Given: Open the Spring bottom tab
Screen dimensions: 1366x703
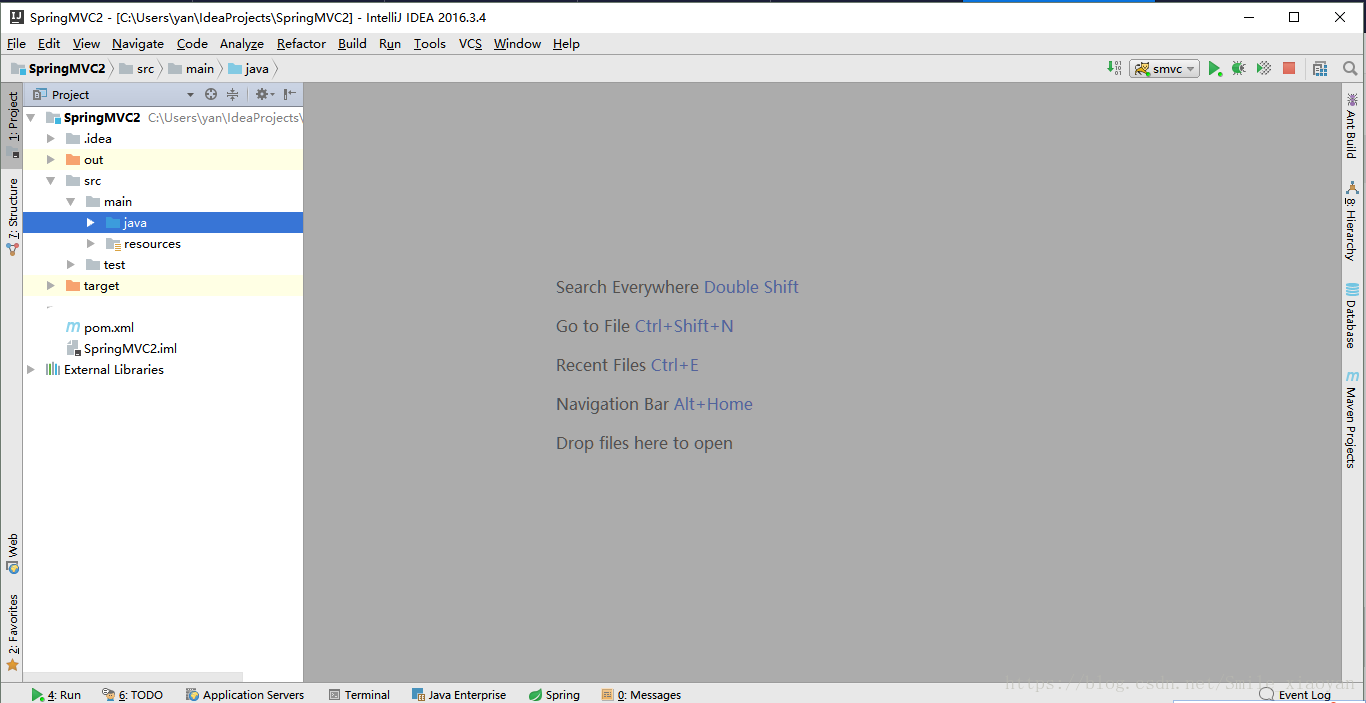Looking at the screenshot, I should [x=554, y=694].
